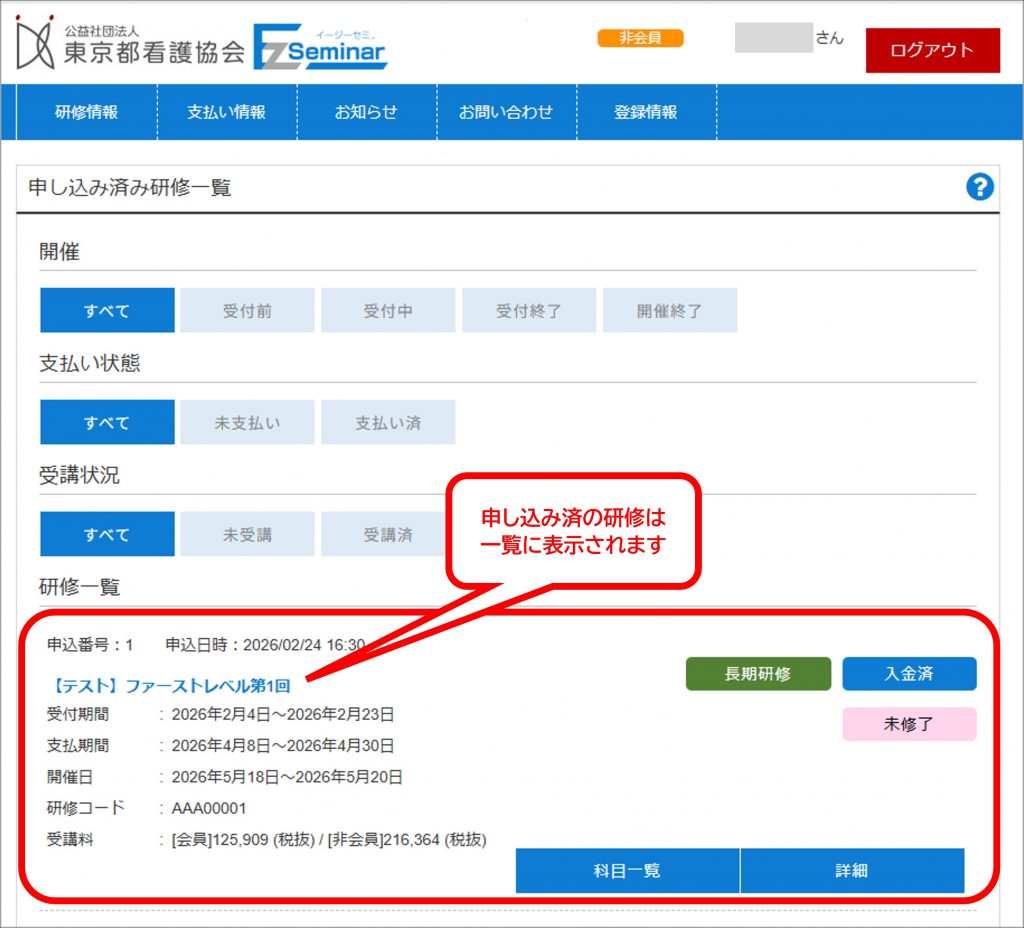Click the 詳細 button
The image size is (1024, 928).
(852, 871)
